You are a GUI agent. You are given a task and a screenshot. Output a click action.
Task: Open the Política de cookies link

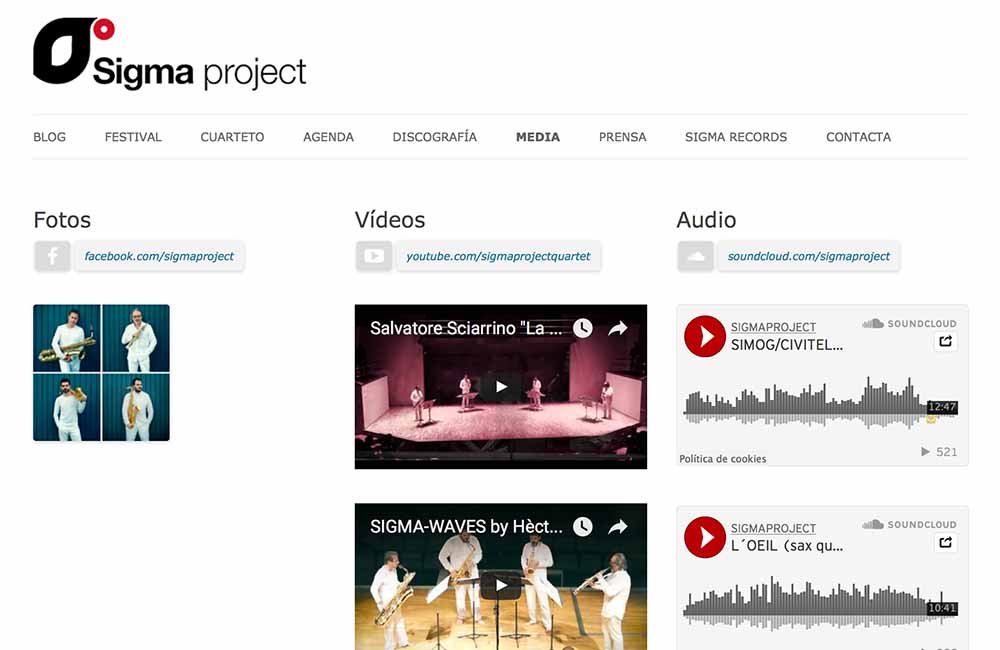[723, 459]
